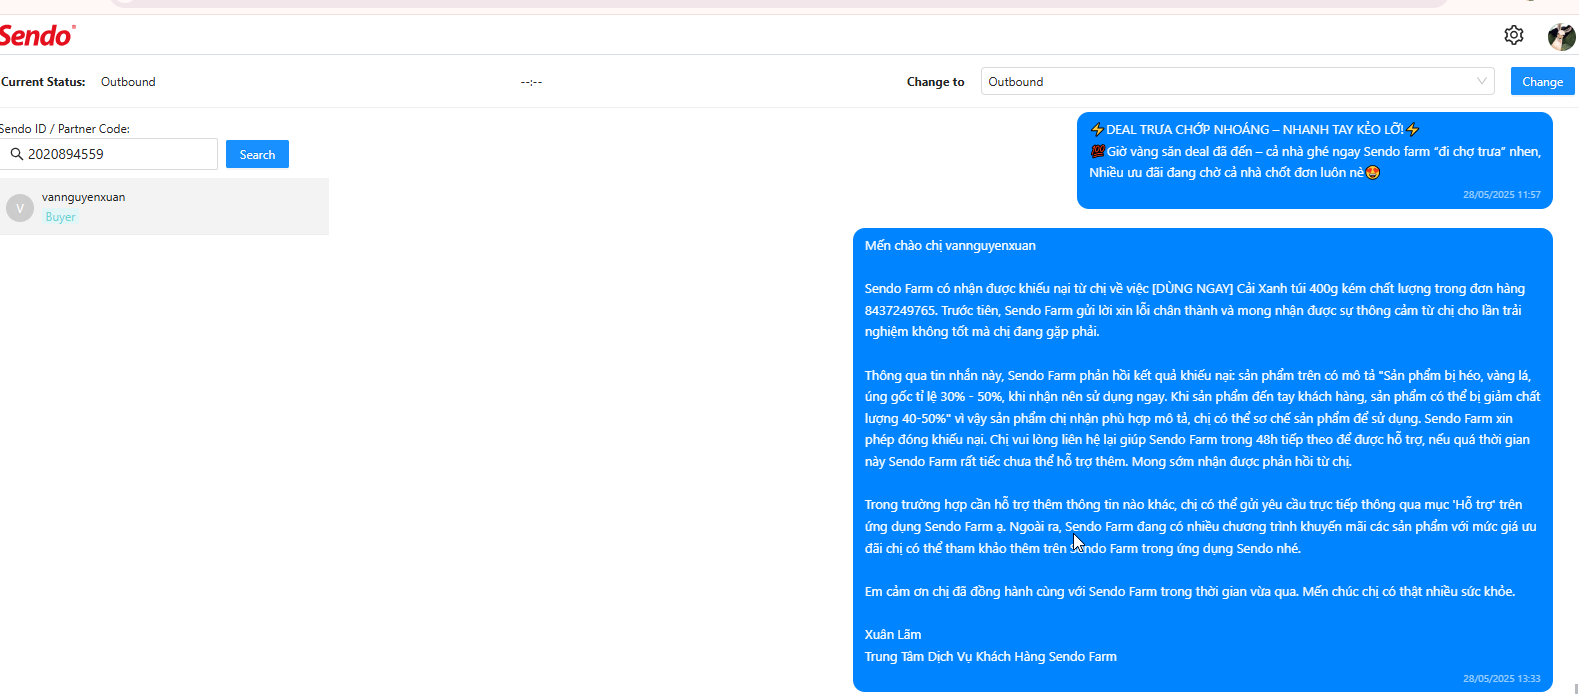1579x694 pixels.
Task: Click the Buyer label under vannguyenxuan
Action: coord(60,217)
